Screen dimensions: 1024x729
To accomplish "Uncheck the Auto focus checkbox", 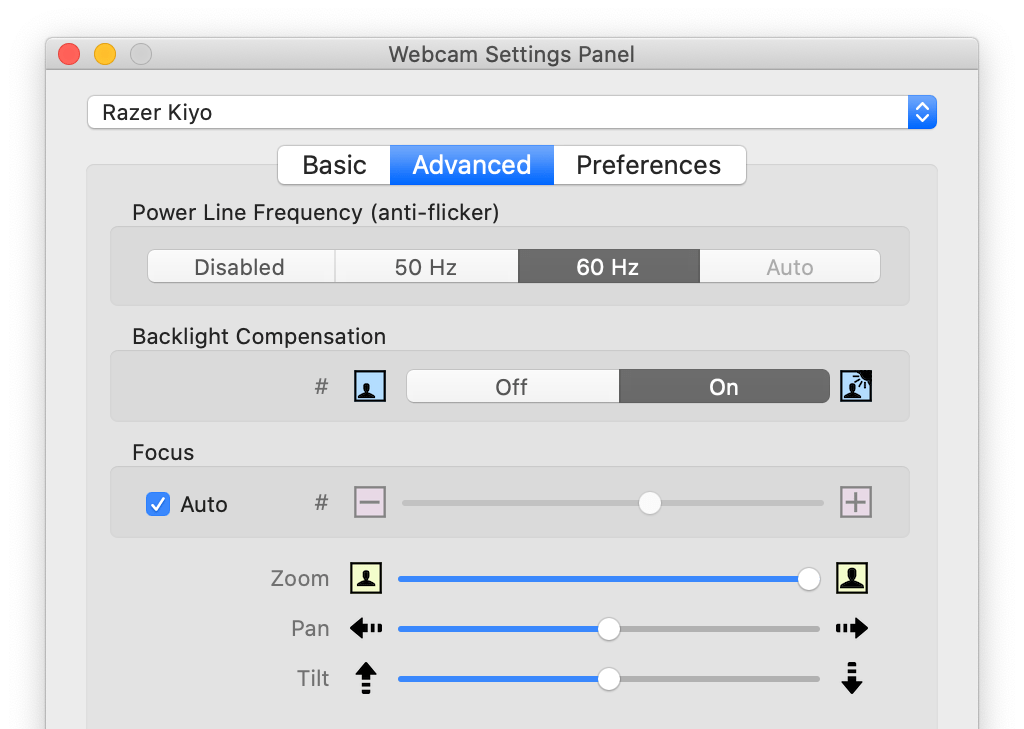I will coord(158,504).
